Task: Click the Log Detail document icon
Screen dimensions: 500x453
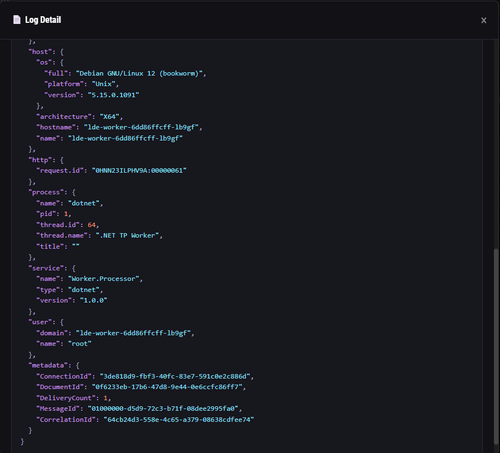Action: [17, 20]
